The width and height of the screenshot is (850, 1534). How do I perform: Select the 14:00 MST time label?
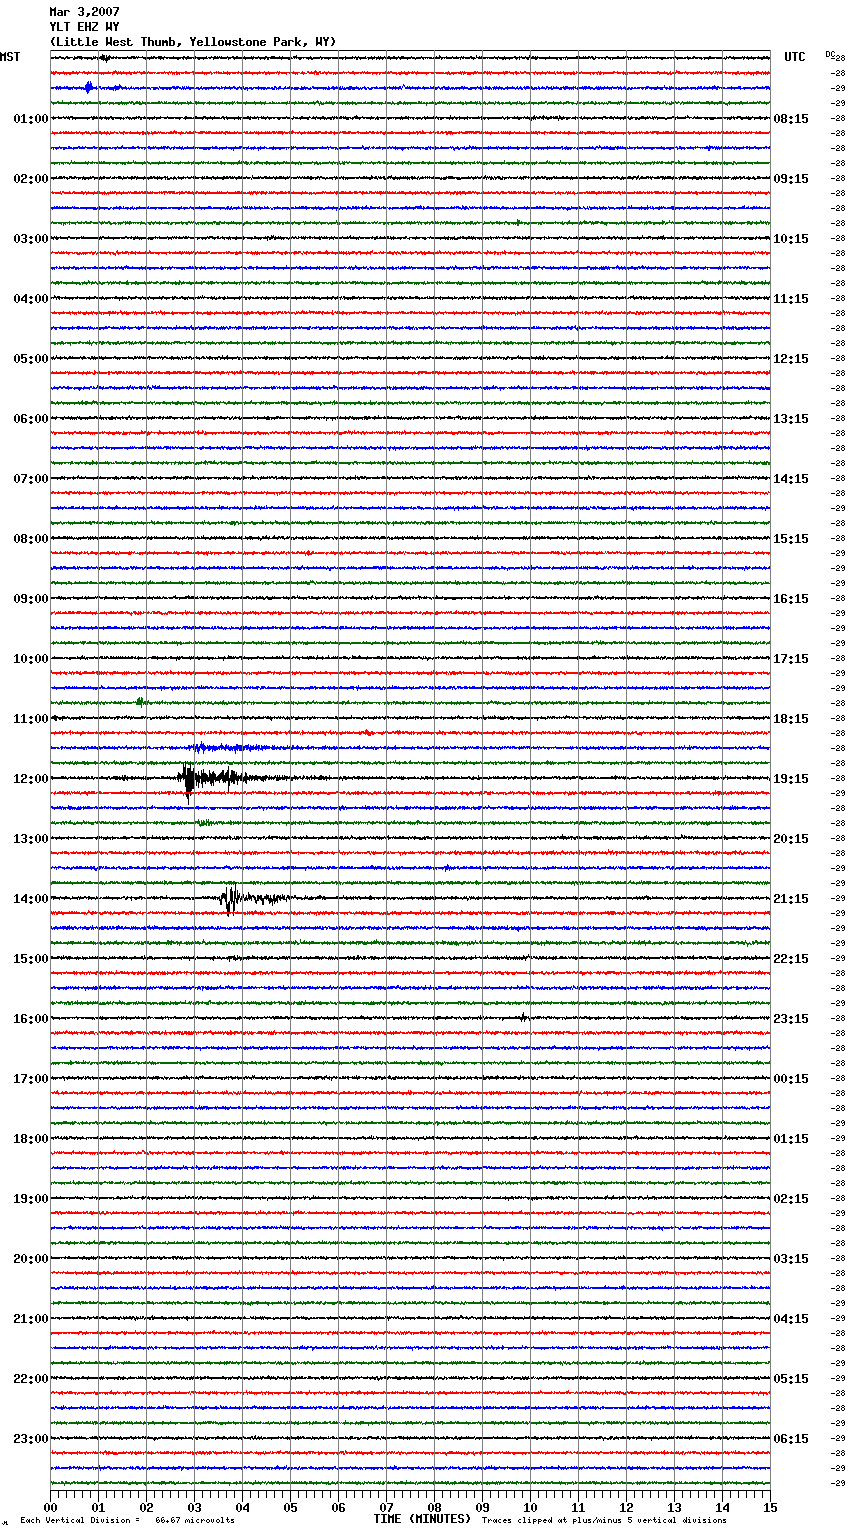coord(31,899)
